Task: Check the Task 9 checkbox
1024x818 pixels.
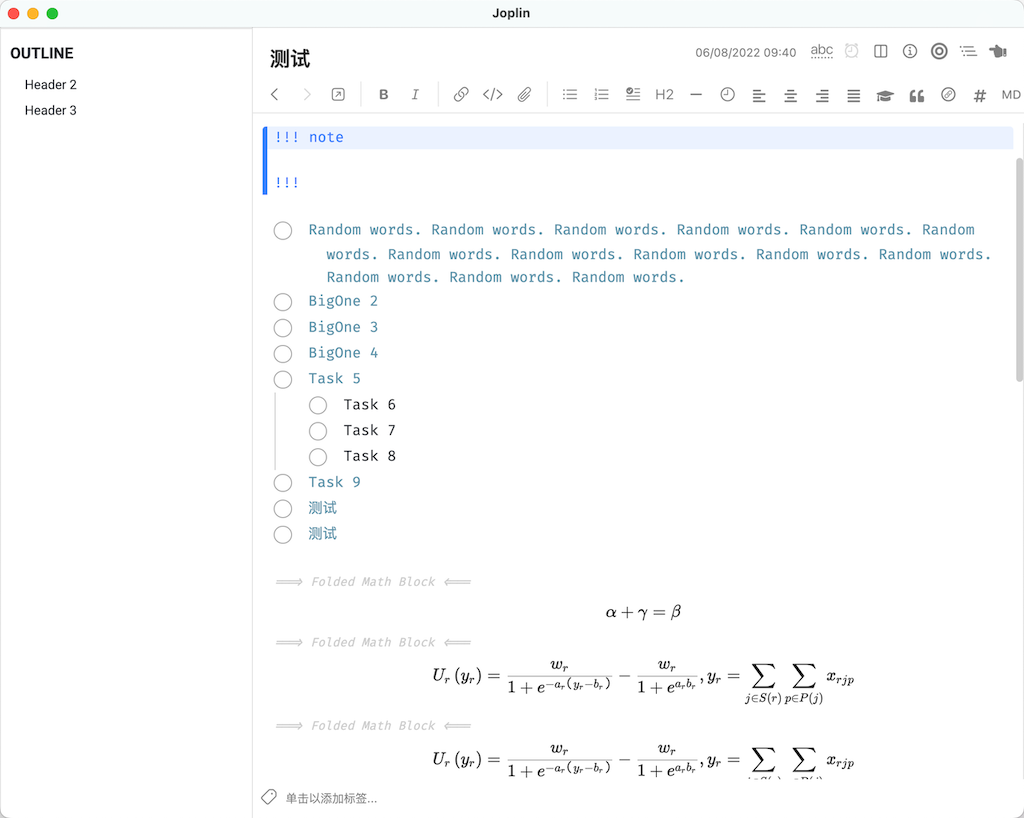Action: click(x=283, y=483)
